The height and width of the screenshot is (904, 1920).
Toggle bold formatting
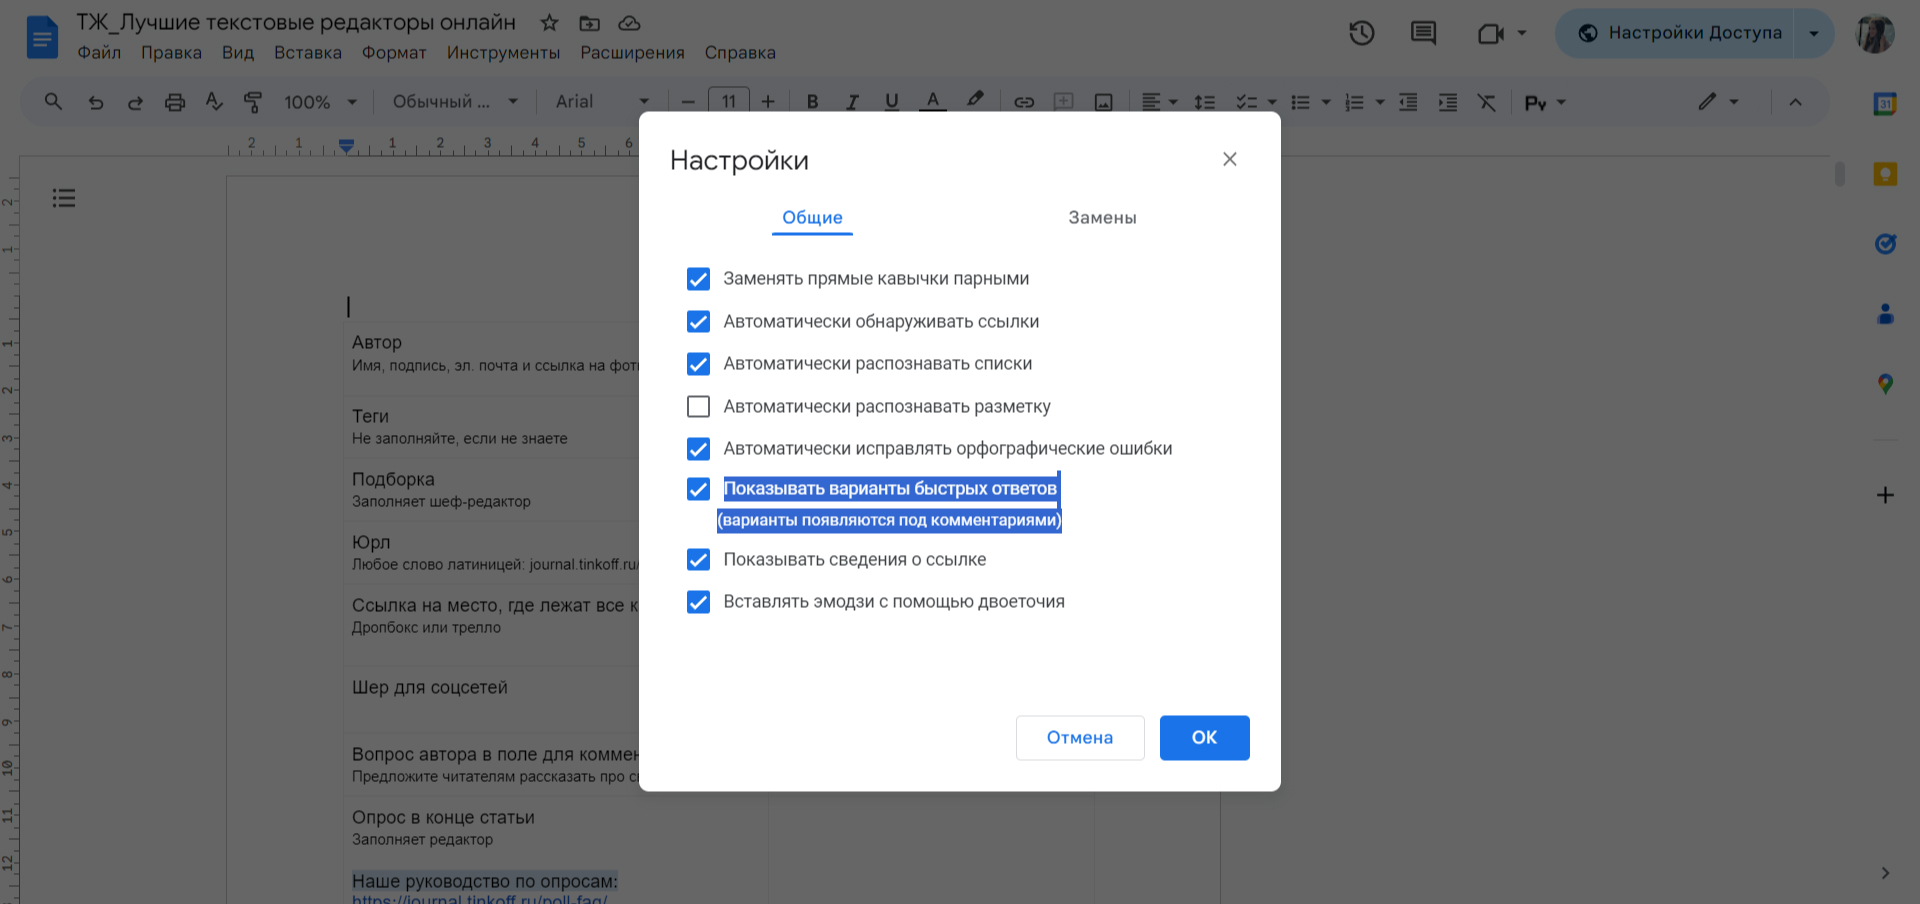[812, 101]
